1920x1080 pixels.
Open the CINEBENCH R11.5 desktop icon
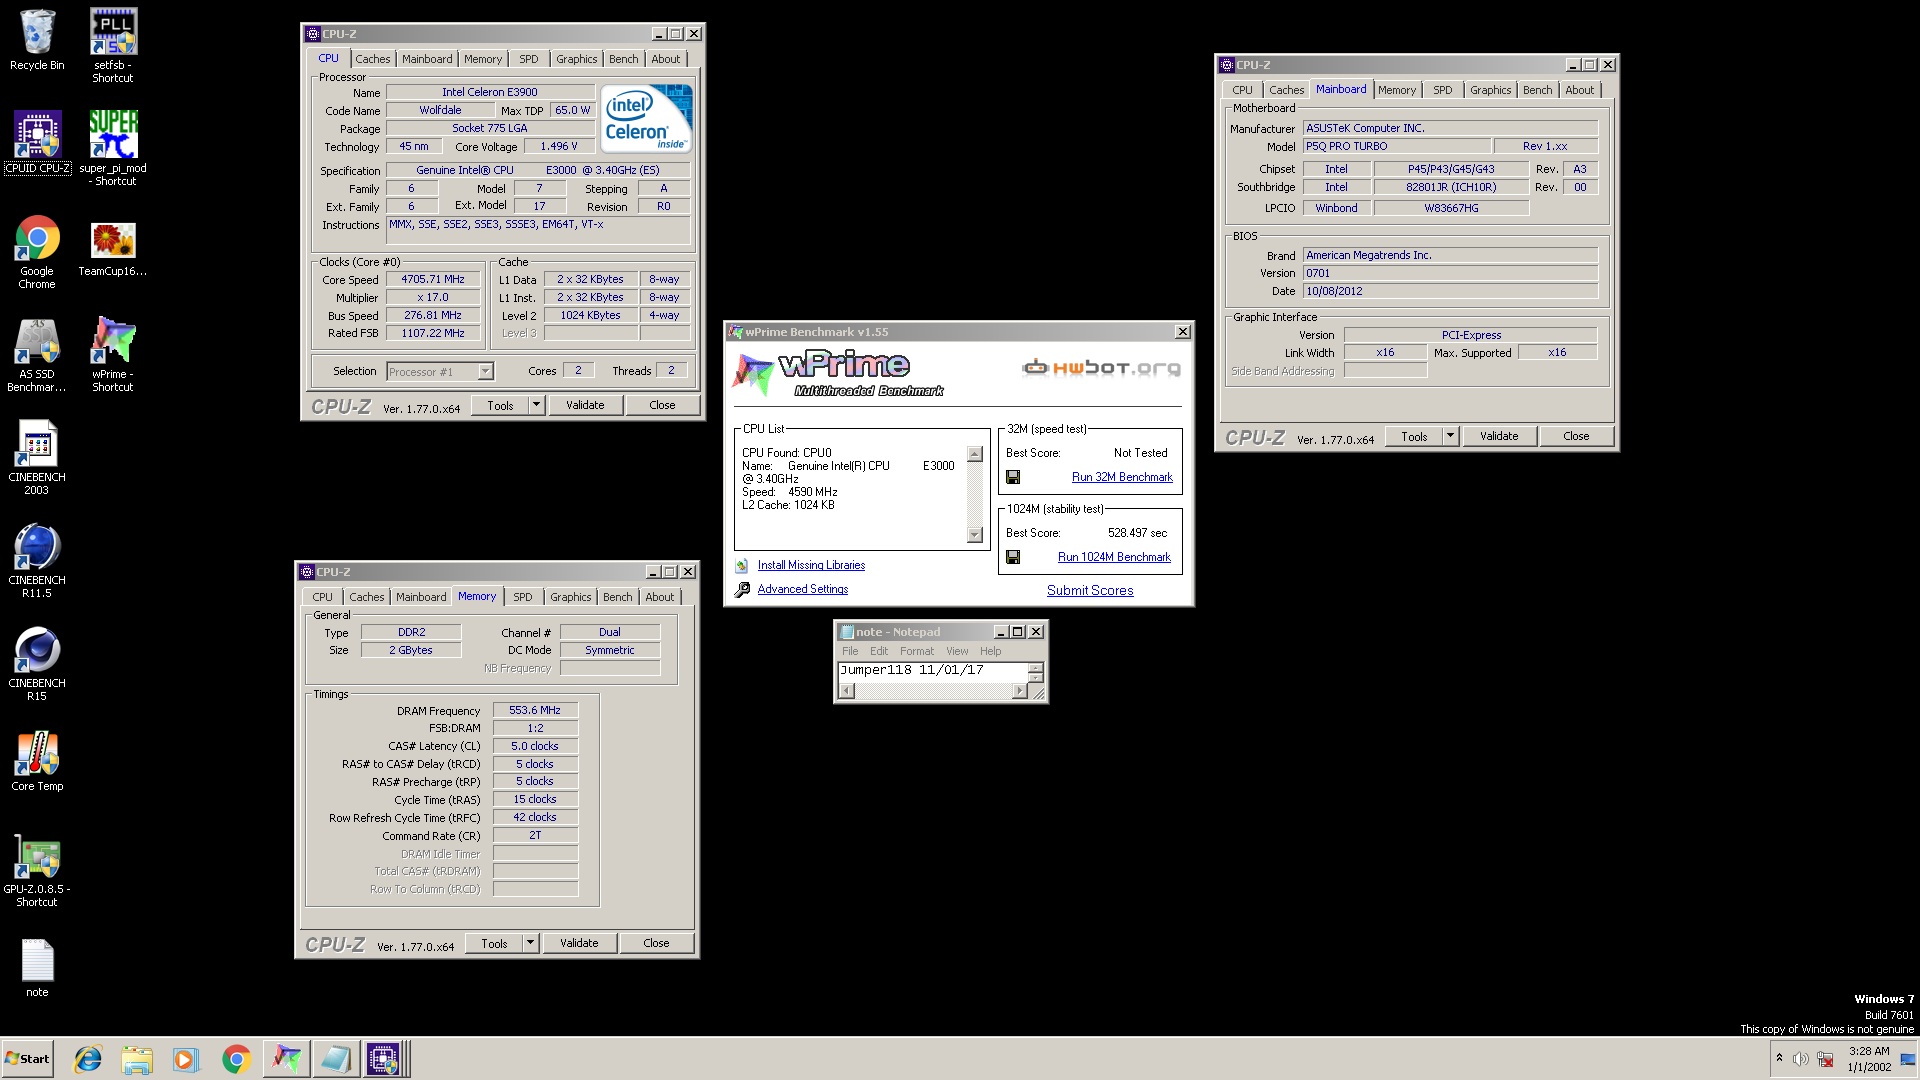37,561
